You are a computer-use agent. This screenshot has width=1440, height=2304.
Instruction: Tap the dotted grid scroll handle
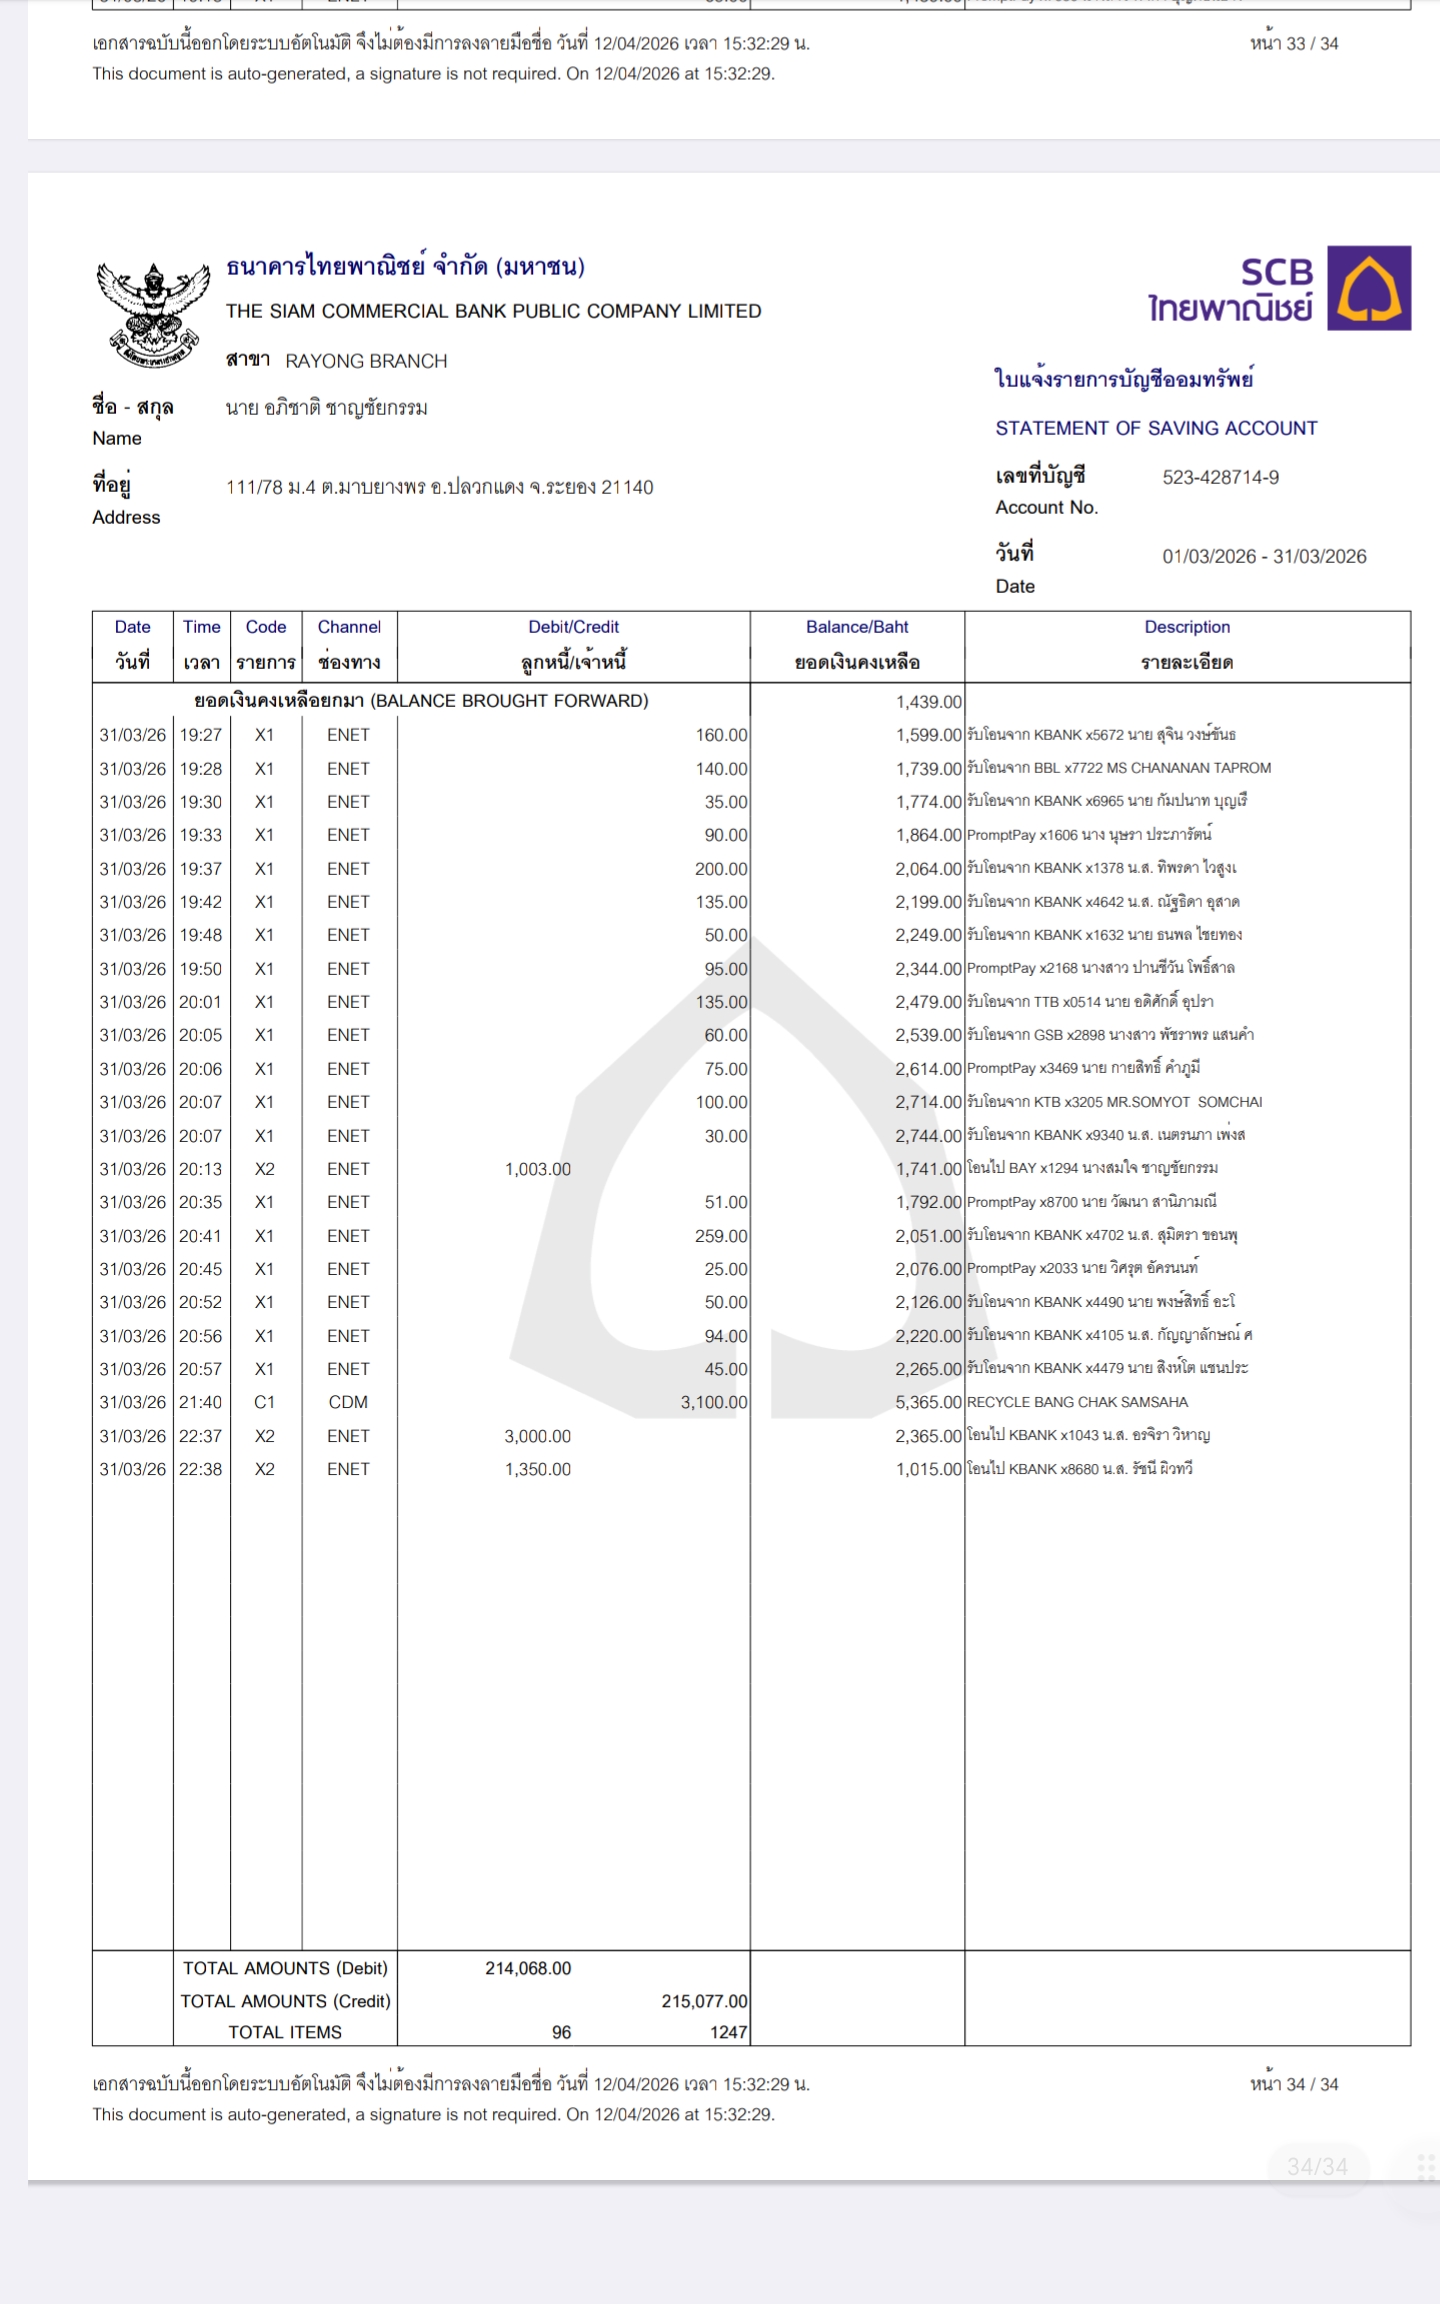(1426, 2166)
